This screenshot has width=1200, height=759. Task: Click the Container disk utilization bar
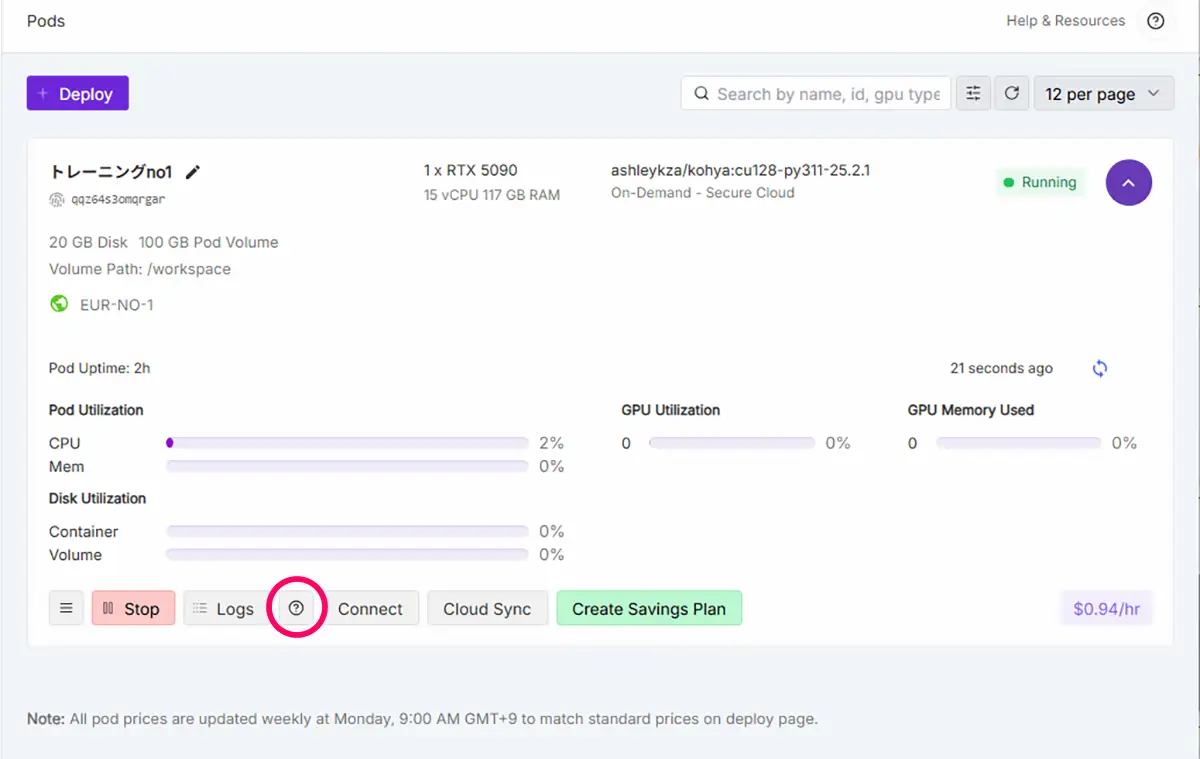pyautogui.click(x=347, y=531)
